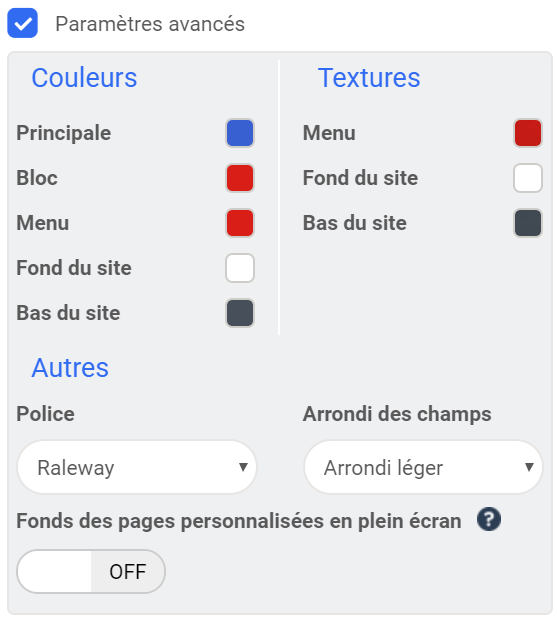The image size is (557, 622).
Task: Click the Arrondi des champs label
Action: [x=397, y=414]
